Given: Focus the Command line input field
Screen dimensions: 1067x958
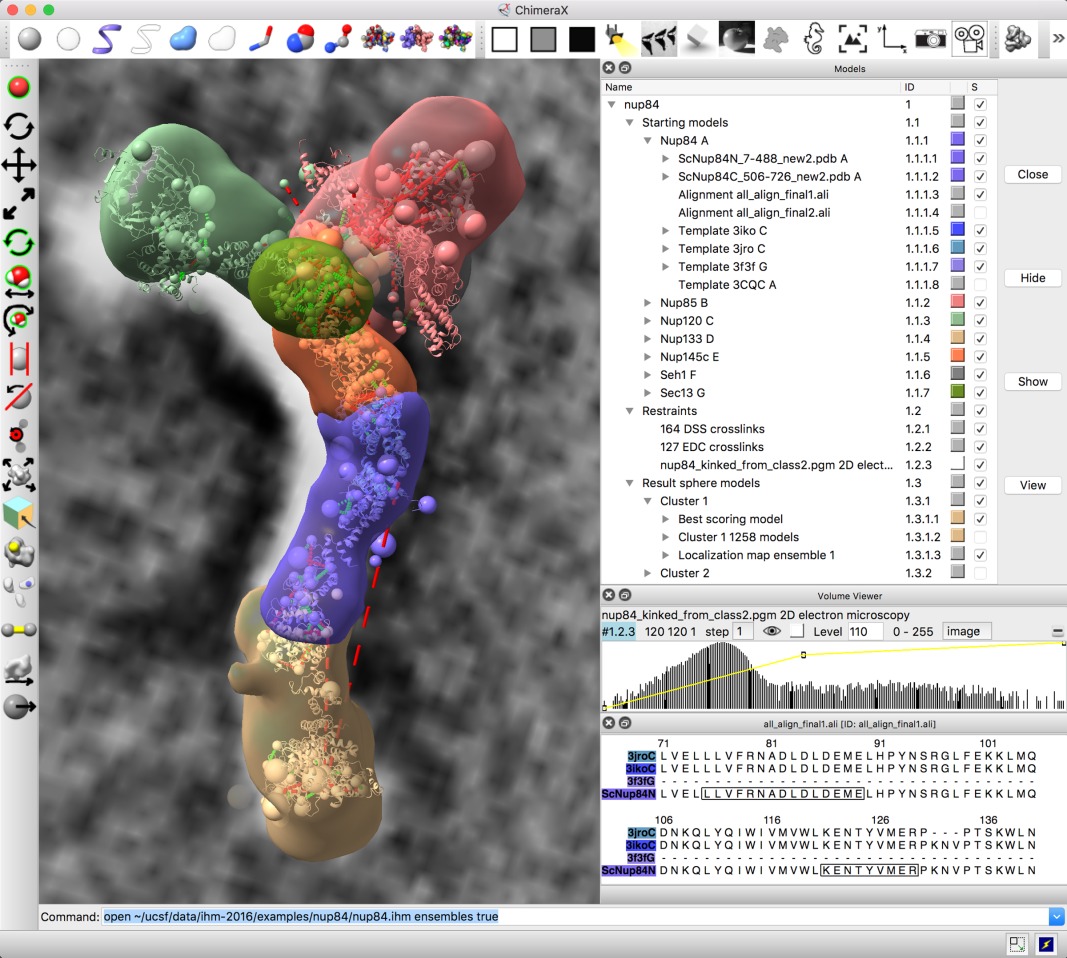Looking at the screenshot, I should coord(575,916).
